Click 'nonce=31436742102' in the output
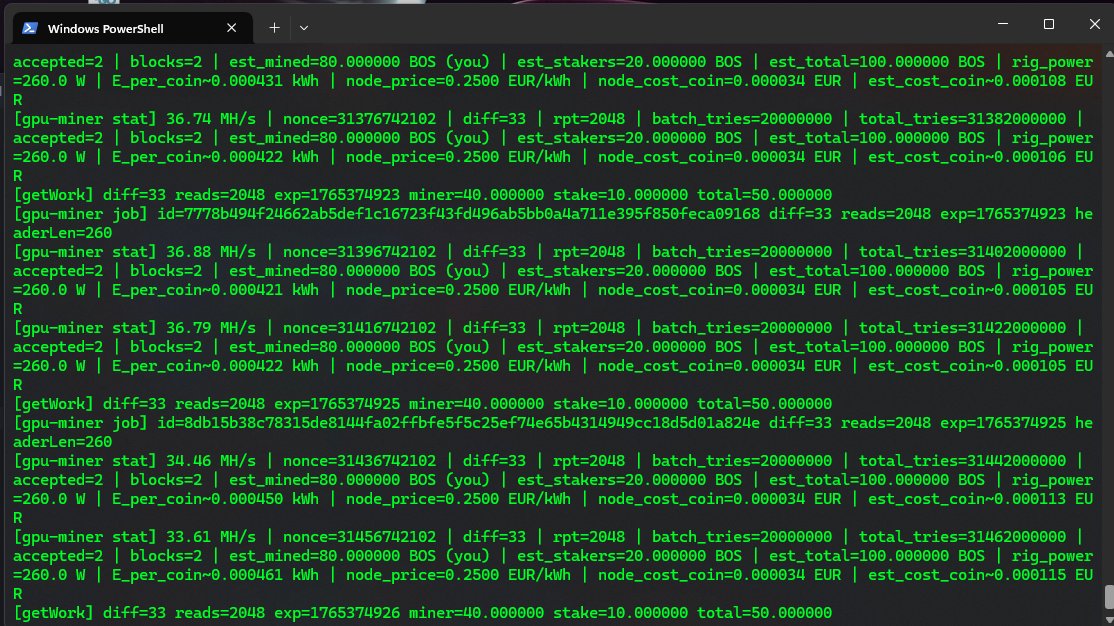This screenshot has height=626, width=1114. pyautogui.click(x=359, y=460)
